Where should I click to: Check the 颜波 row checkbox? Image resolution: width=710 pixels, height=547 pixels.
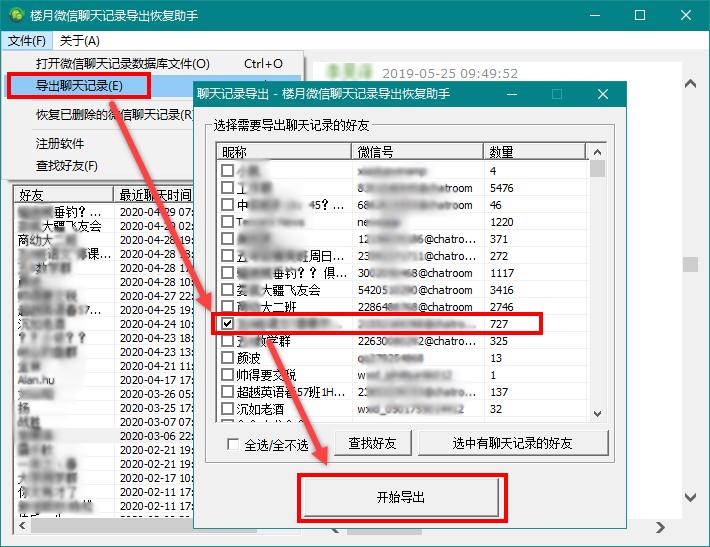[227, 357]
